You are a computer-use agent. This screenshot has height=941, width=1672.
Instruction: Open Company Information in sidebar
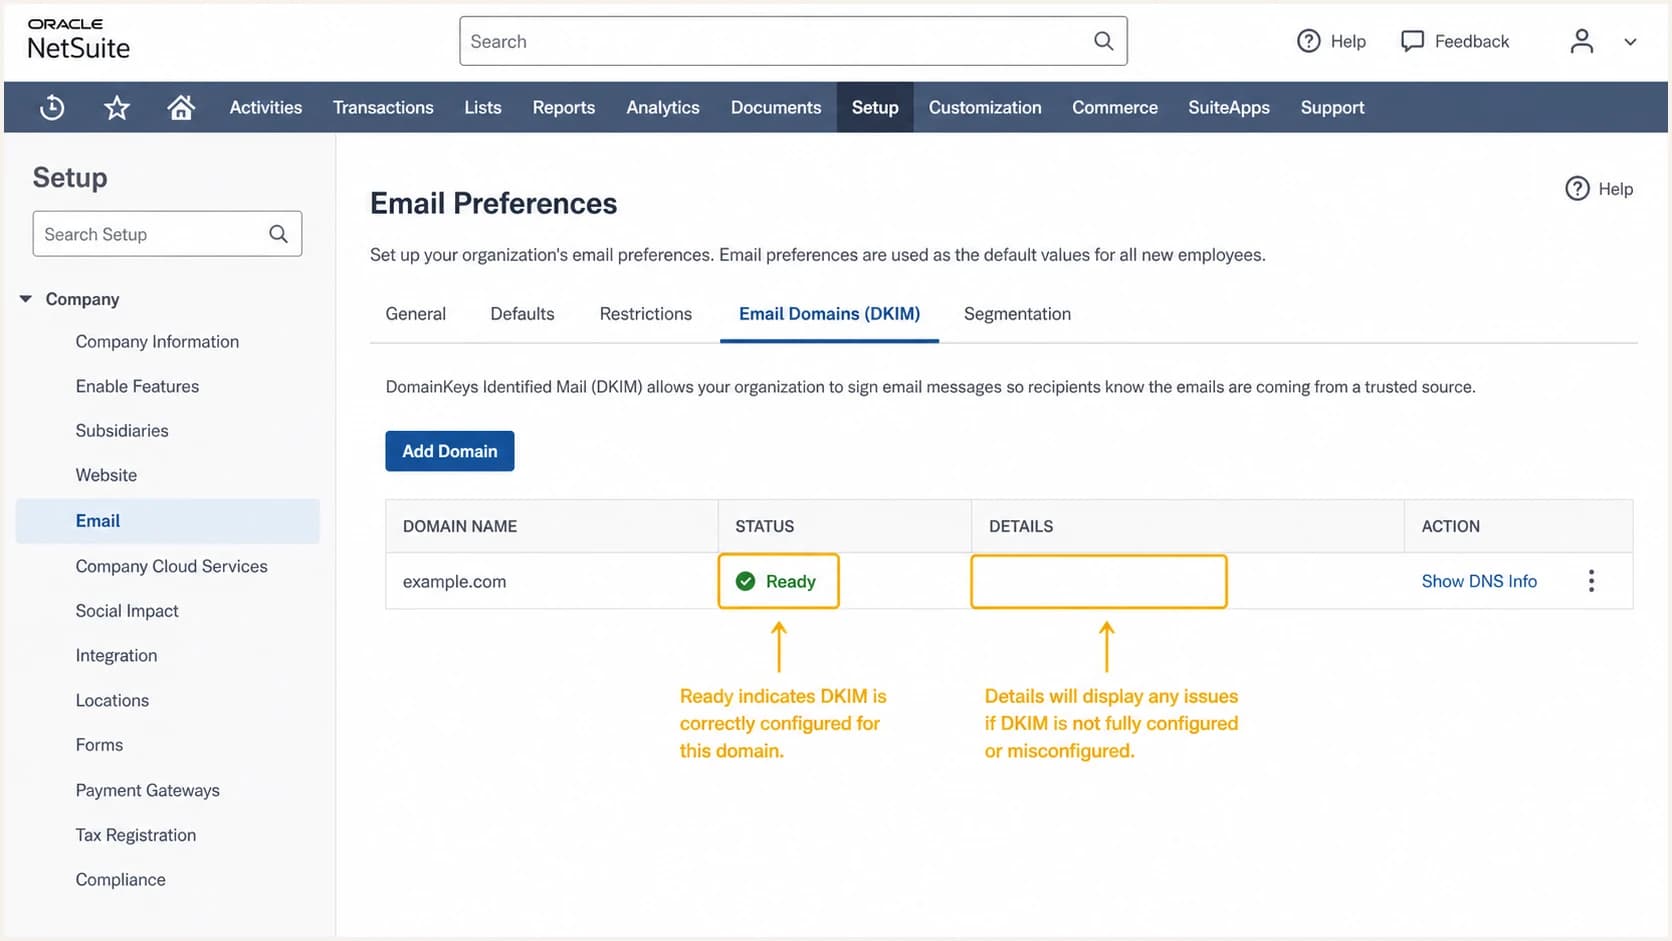[157, 342]
